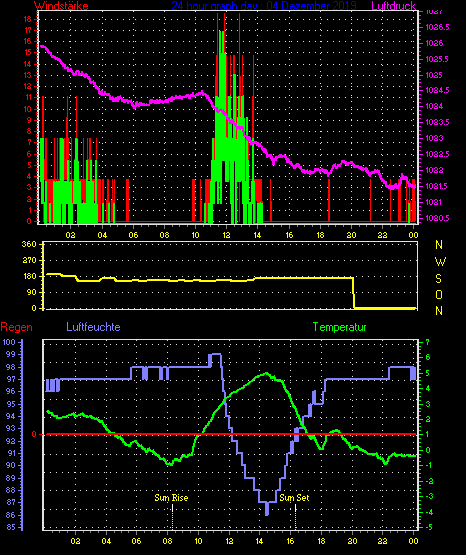This screenshot has height=555, width=466.
Task: Click the green temperature axis value -5
Action: 428,527
